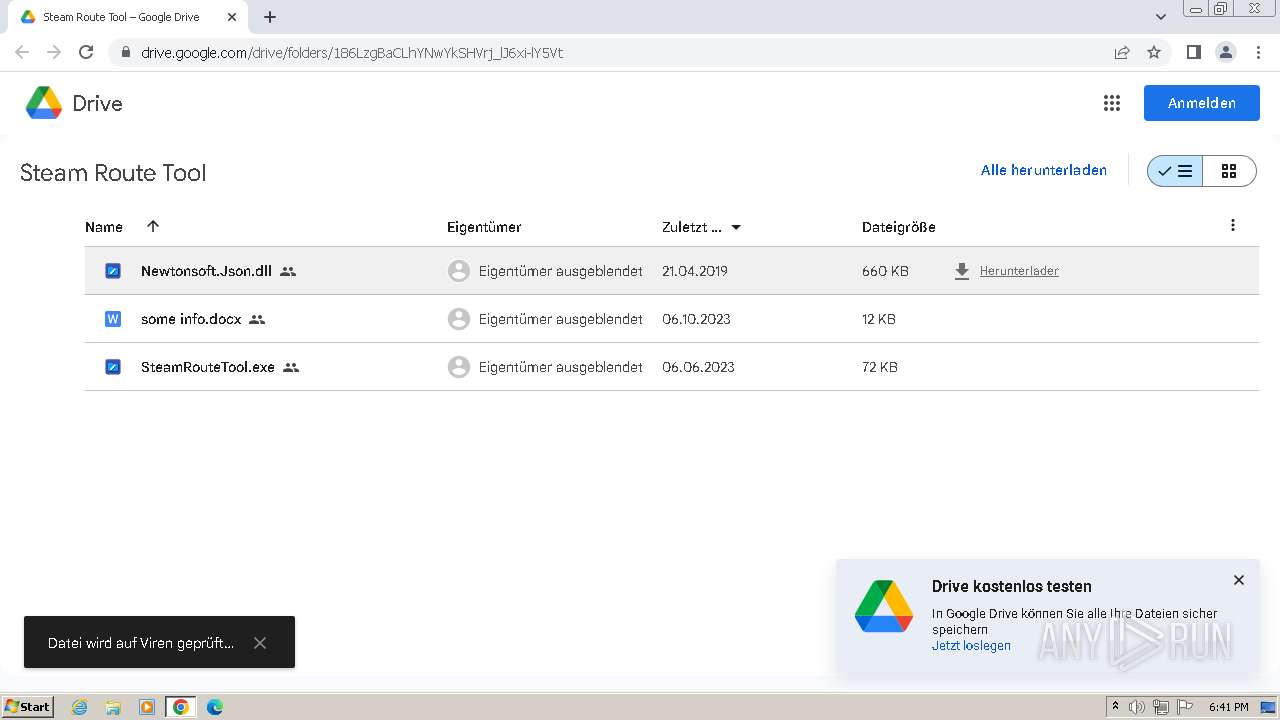Click the date 21.04.2019
1280x720 pixels.
click(x=695, y=271)
